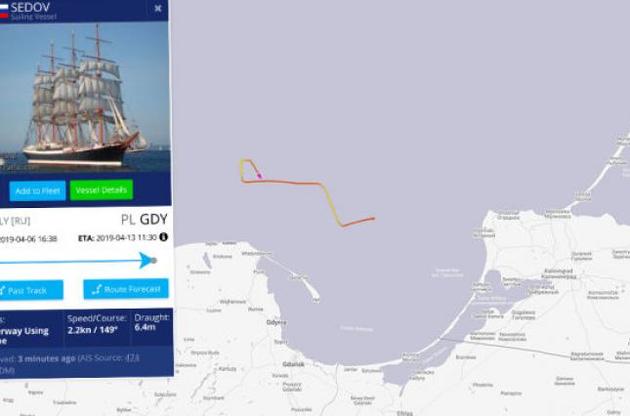This screenshot has height=416, width=630.
Task: Show the vessel's Past Track
Action: [x=31, y=290]
